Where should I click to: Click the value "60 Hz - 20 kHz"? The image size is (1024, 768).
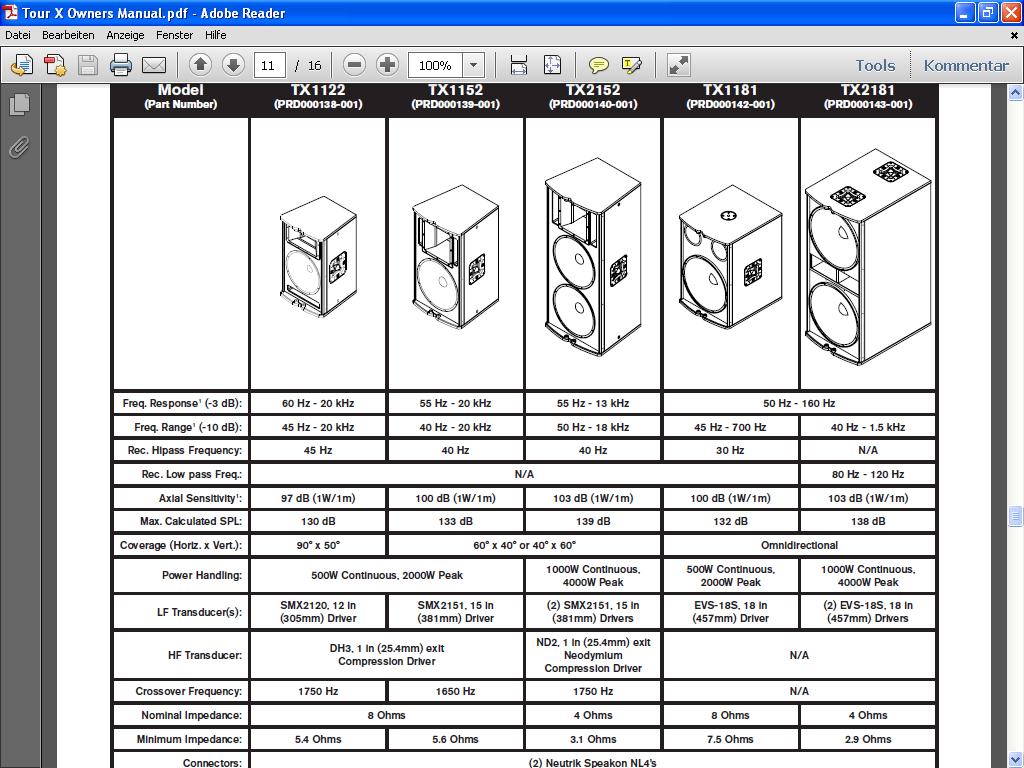pos(318,404)
